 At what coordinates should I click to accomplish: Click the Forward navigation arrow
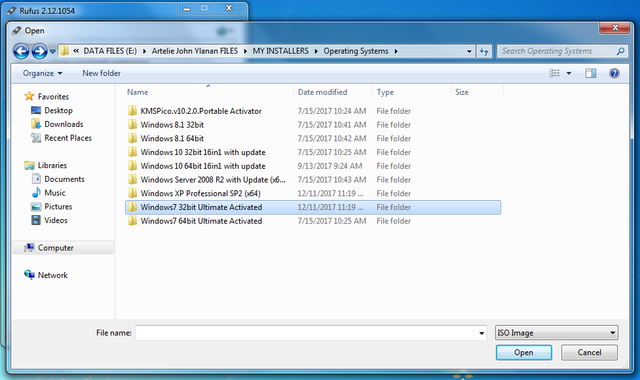[x=39, y=51]
